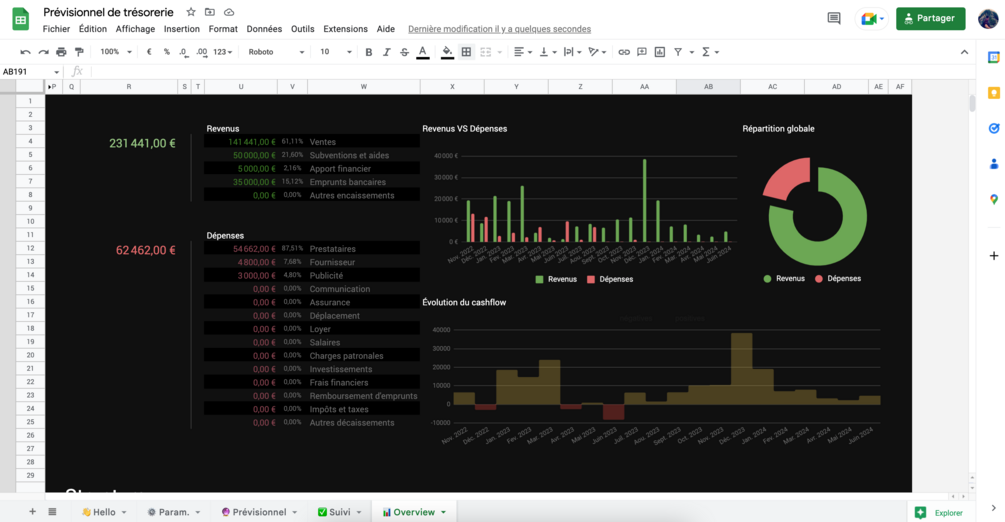This screenshot has width=1005, height=522.
Task: Click the redo arrow icon
Action: click(x=43, y=52)
